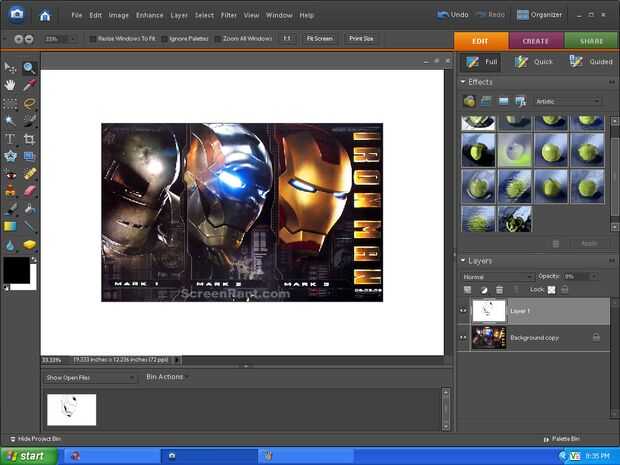This screenshot has width=620, height=465.
Task: Delete layer using the trash icon
Action: click(499, 289)
